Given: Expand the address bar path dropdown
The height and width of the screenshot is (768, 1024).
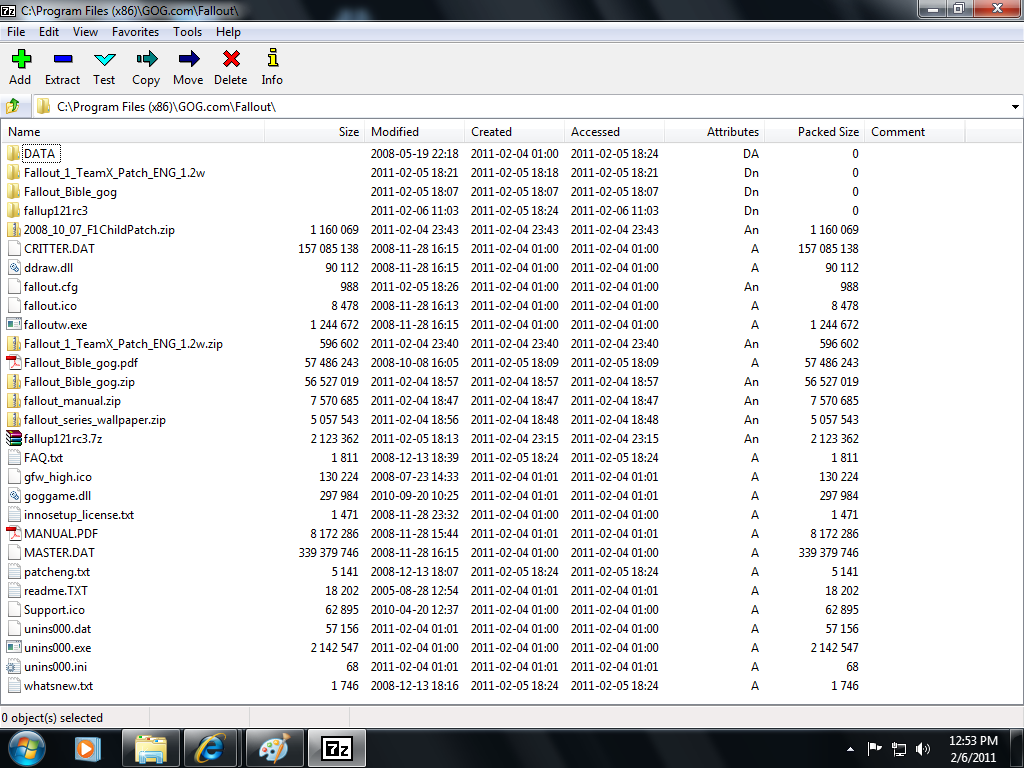Looking at the screenshot, I should (1015, 106).
